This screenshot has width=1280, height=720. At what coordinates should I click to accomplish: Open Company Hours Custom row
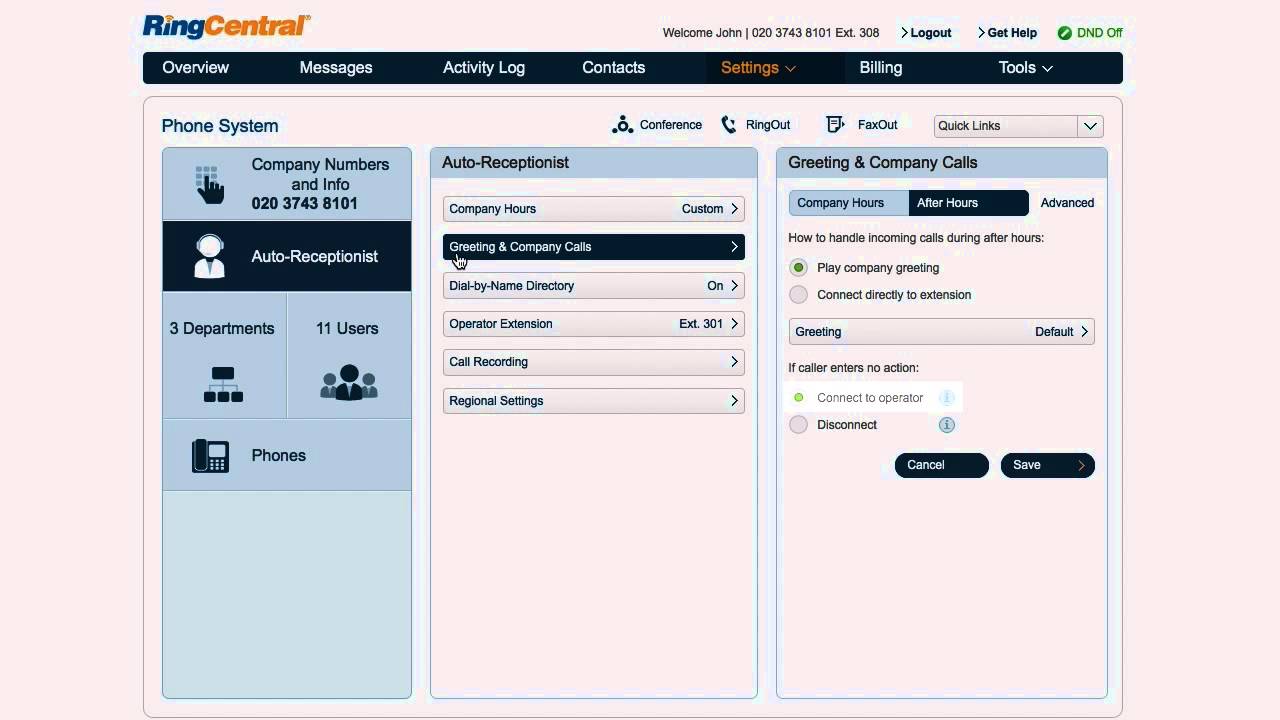point(594,209)
